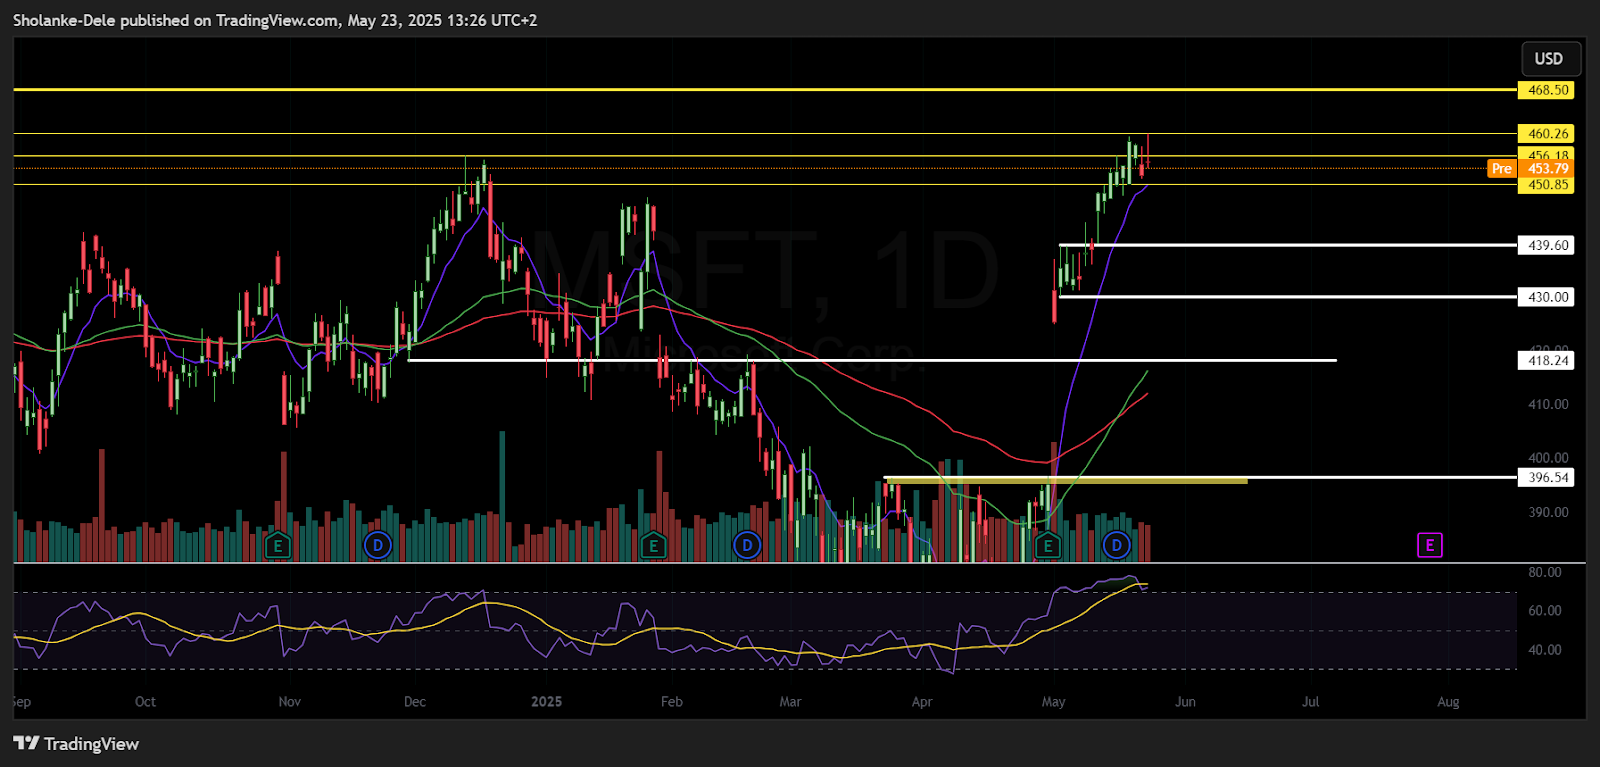Image resolution: width=1600 pixels, height=767 pixels.
Task: Select the 453.79 pre-market price label
Action: 1546,169
